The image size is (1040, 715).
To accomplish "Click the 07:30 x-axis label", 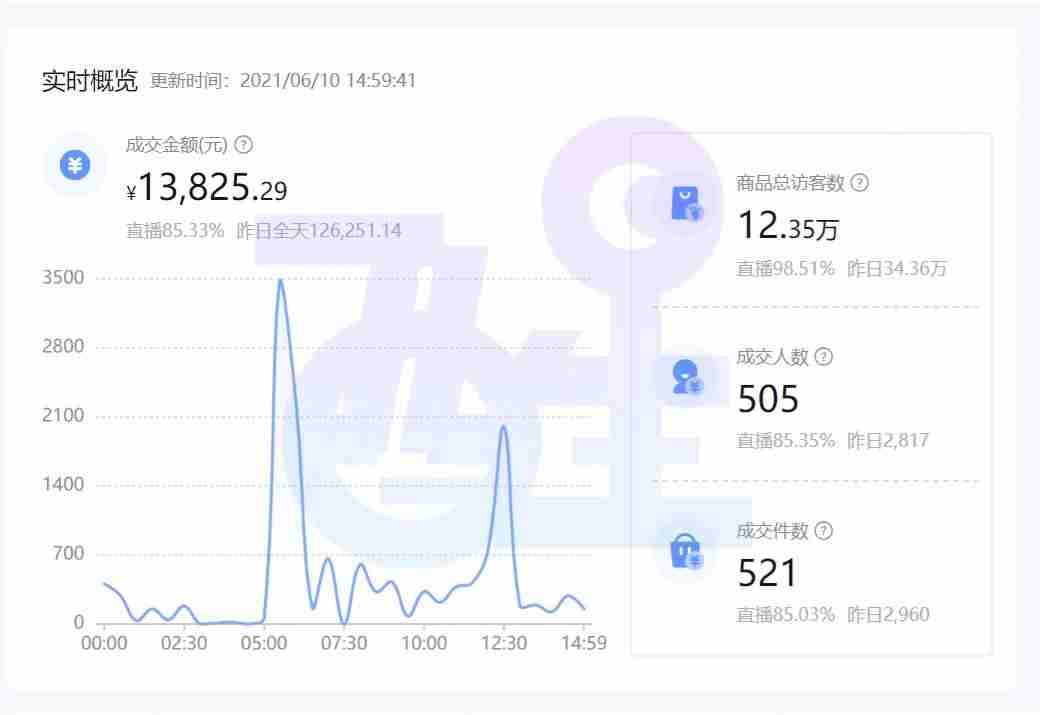I will coord(344,643).
